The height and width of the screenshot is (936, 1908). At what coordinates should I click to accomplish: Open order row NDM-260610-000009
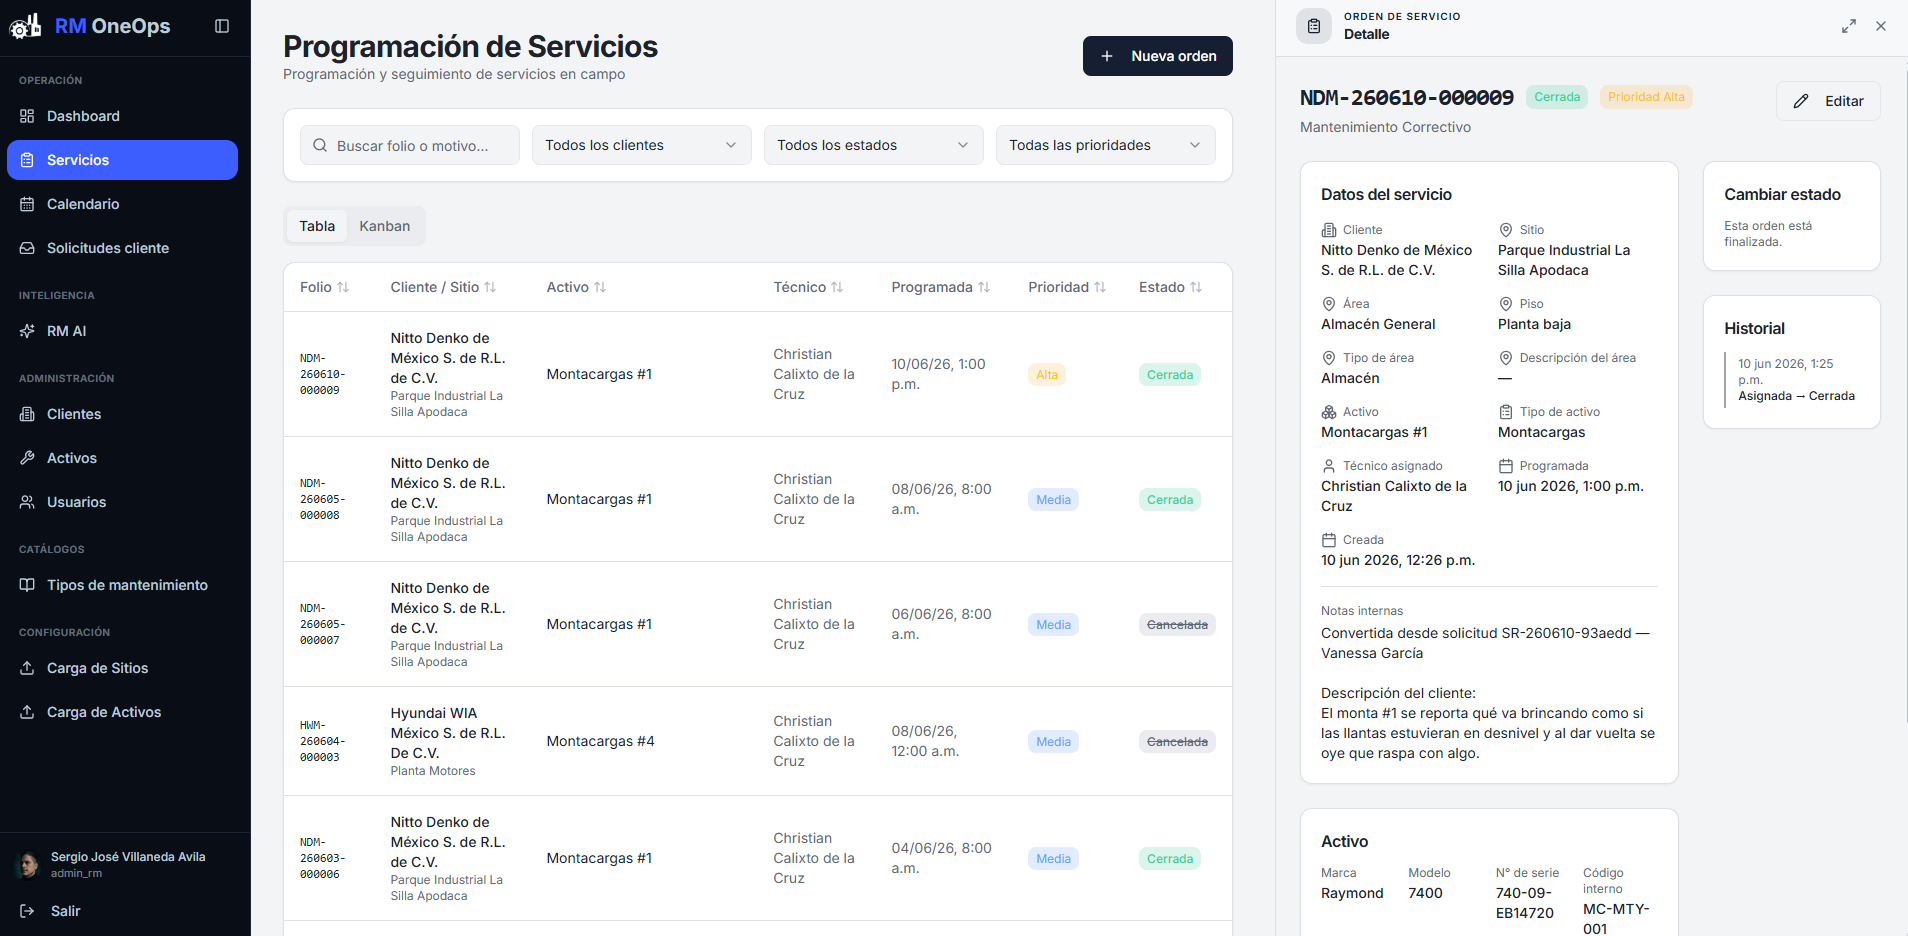tap(758, 374)
